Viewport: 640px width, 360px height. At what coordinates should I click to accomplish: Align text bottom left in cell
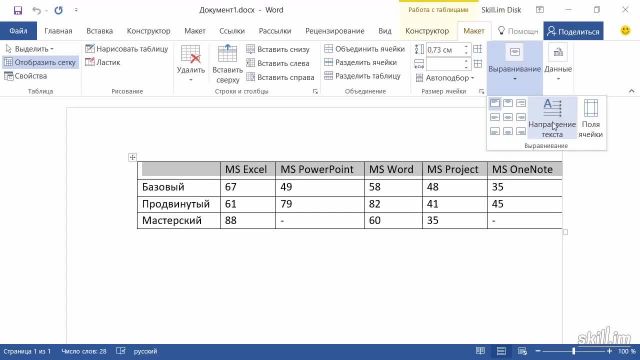point(495,131)
